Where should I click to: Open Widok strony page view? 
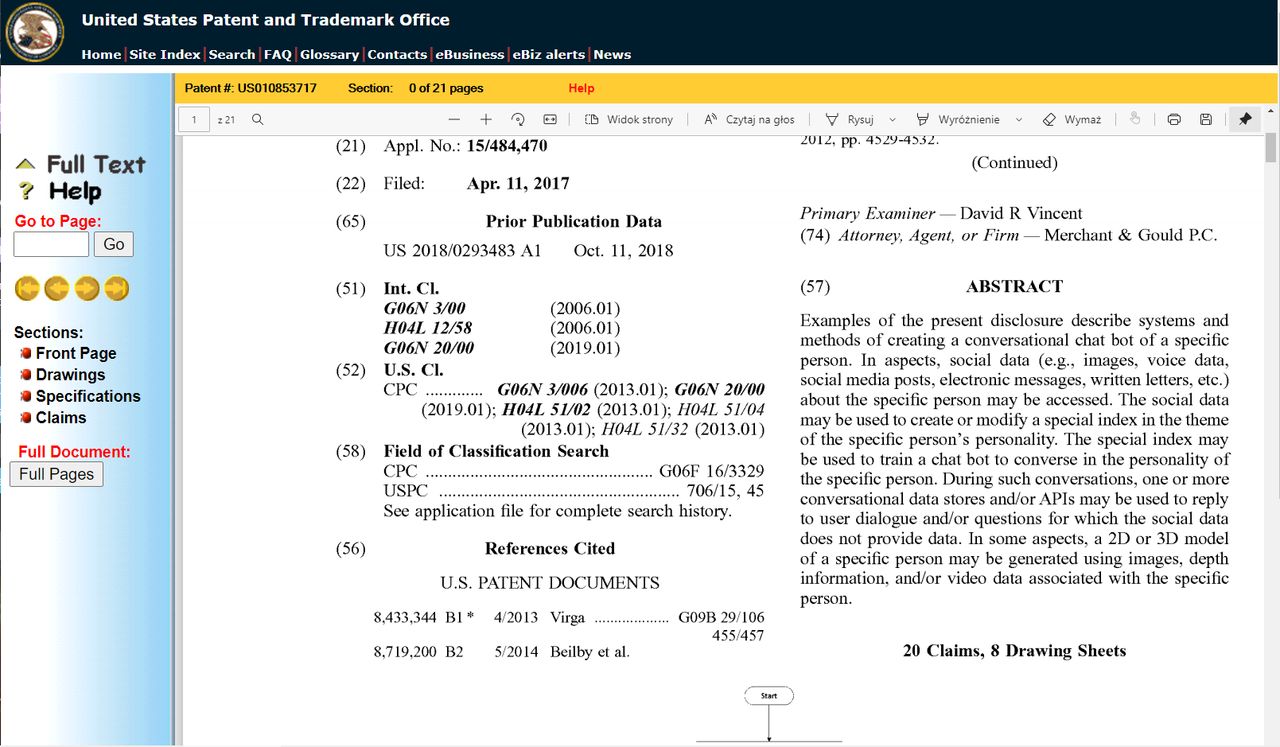[629, 119]
